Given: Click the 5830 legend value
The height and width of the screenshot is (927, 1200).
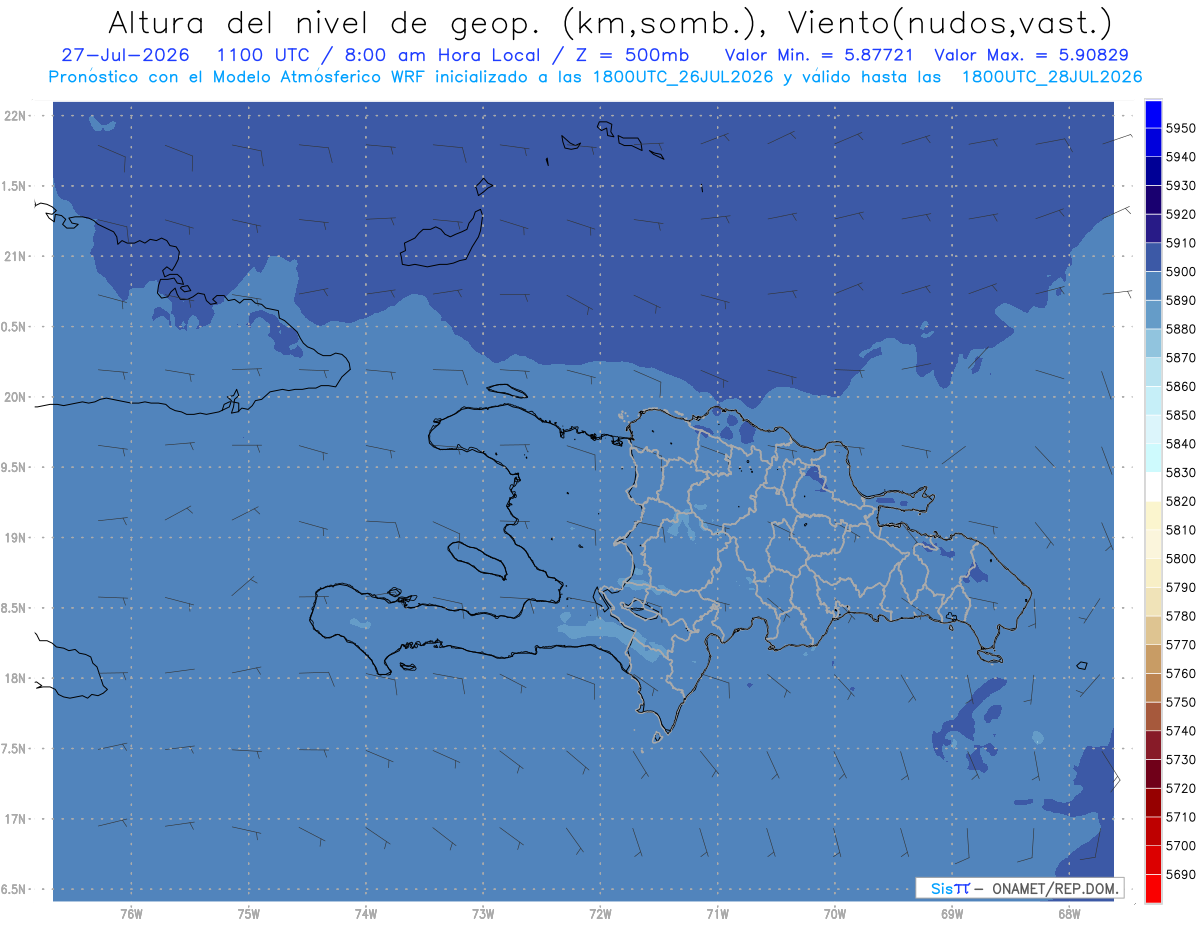Looking at the screenshot, I should point(1180,473).
